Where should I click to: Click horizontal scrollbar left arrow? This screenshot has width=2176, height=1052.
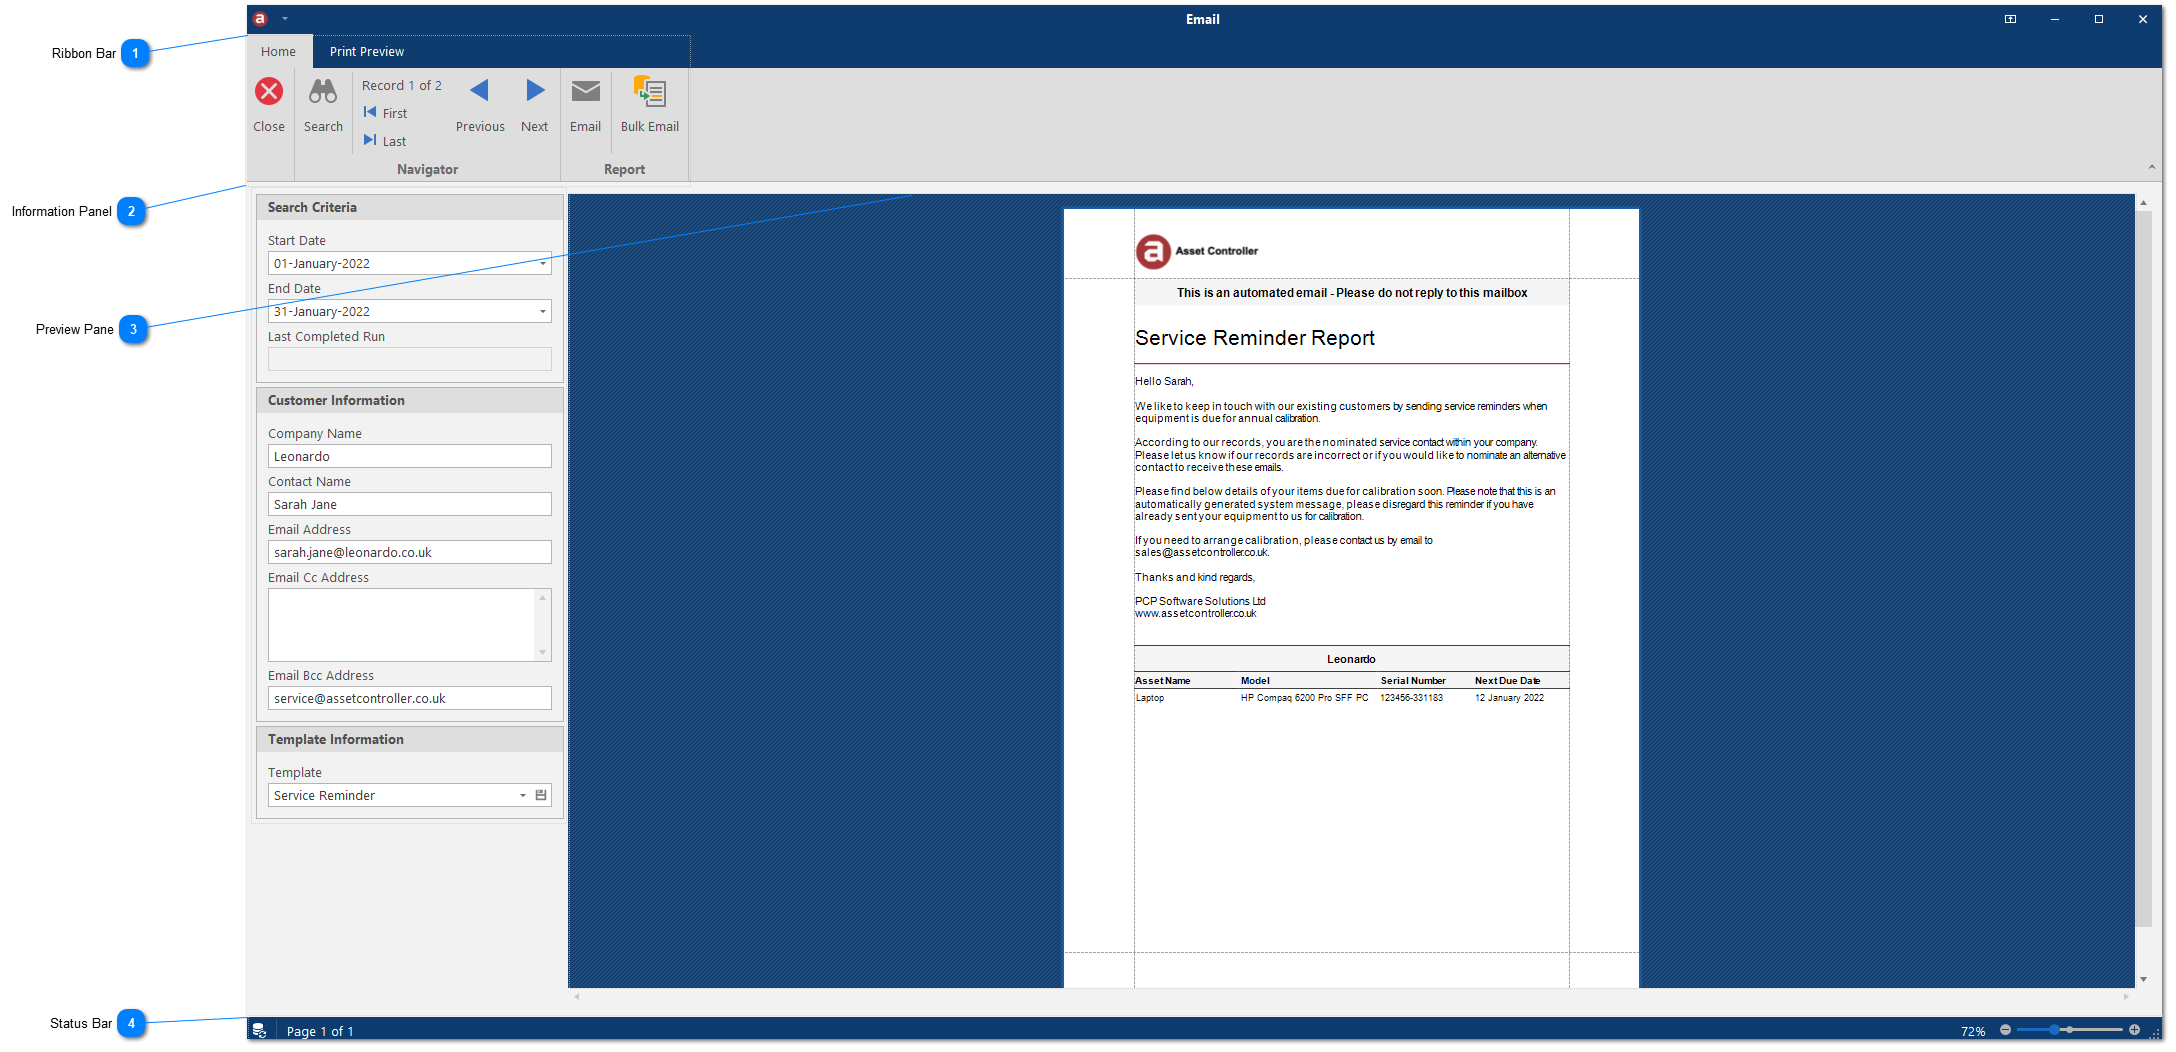click(x=576, y=996)
